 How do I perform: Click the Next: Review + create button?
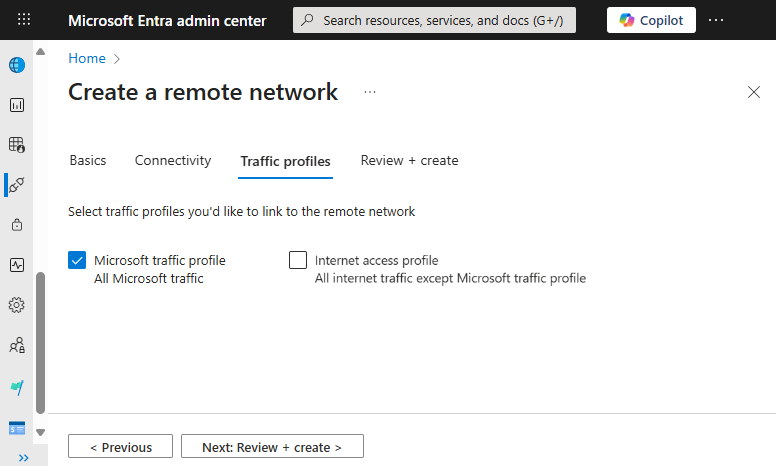point(272,447)
